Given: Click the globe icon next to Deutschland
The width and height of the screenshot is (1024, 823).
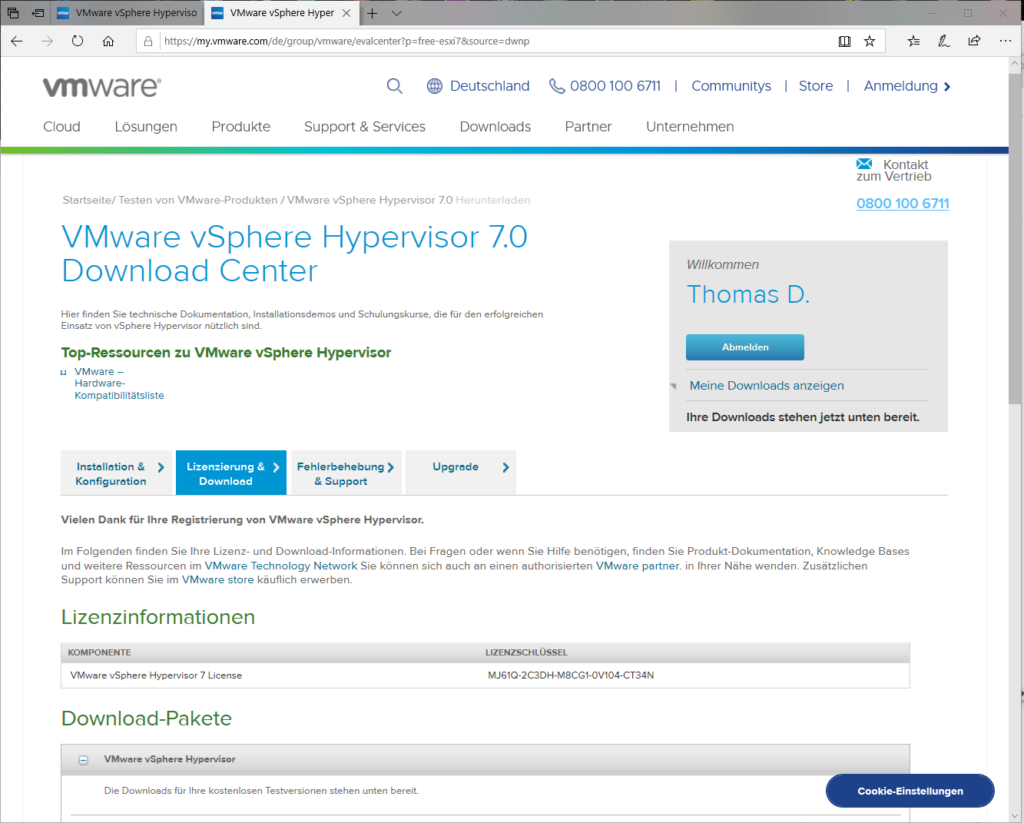Looking at the screenshot, I should pos(434,86).
